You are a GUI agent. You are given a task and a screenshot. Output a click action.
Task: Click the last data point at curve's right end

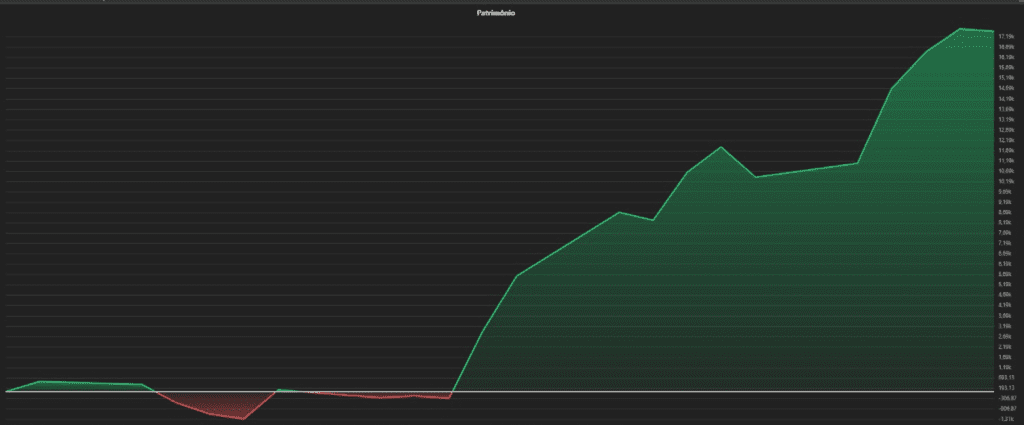point(992,32)
